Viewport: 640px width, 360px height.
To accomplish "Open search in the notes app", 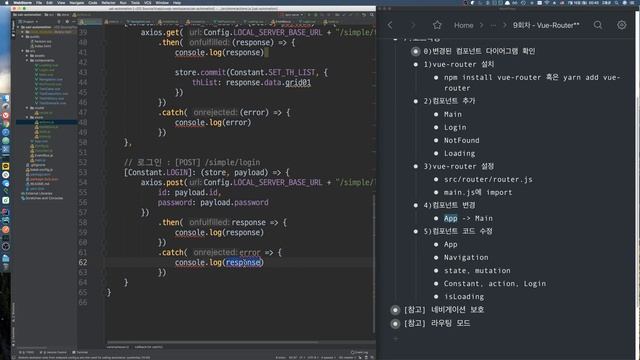I will pyautogui.click(x=598, y=25).
